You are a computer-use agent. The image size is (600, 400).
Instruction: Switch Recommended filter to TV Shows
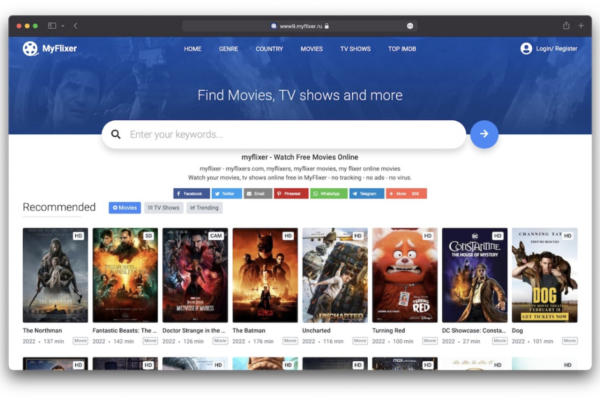[x=163, y=208]
